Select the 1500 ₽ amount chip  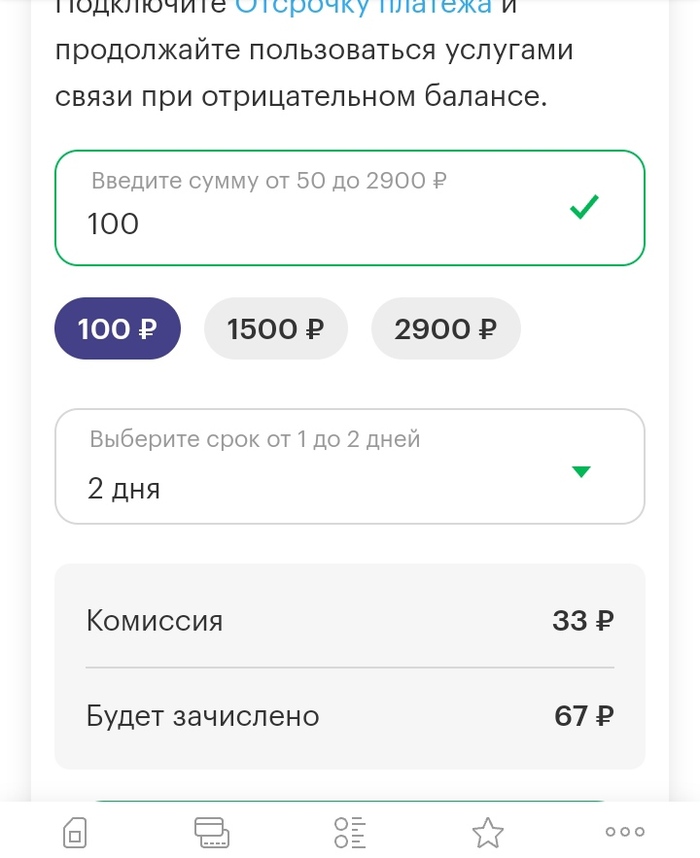coord(276,328)
